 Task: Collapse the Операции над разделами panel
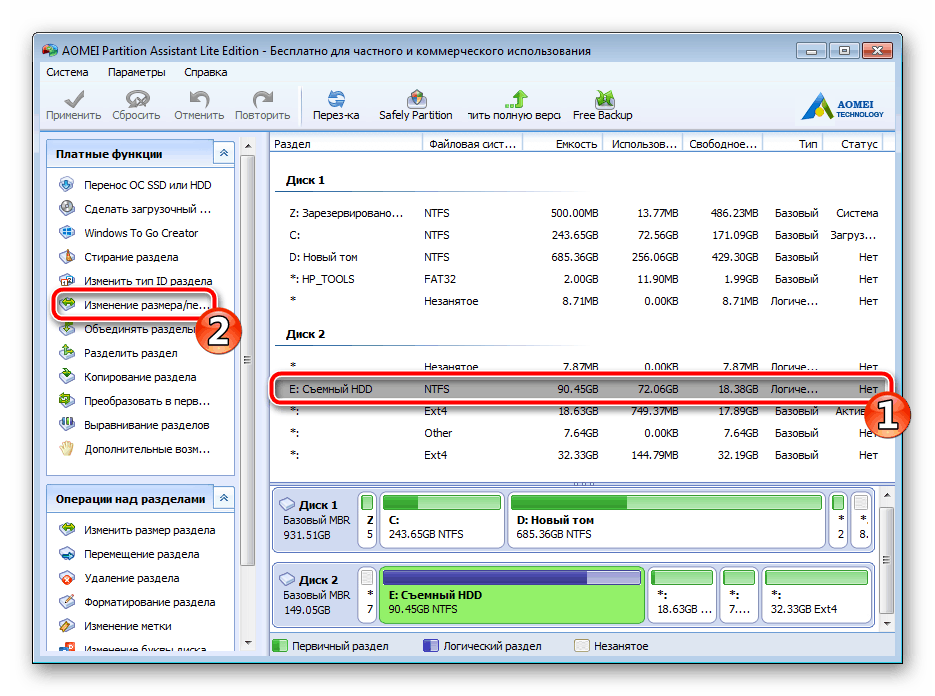coord(224,498)
